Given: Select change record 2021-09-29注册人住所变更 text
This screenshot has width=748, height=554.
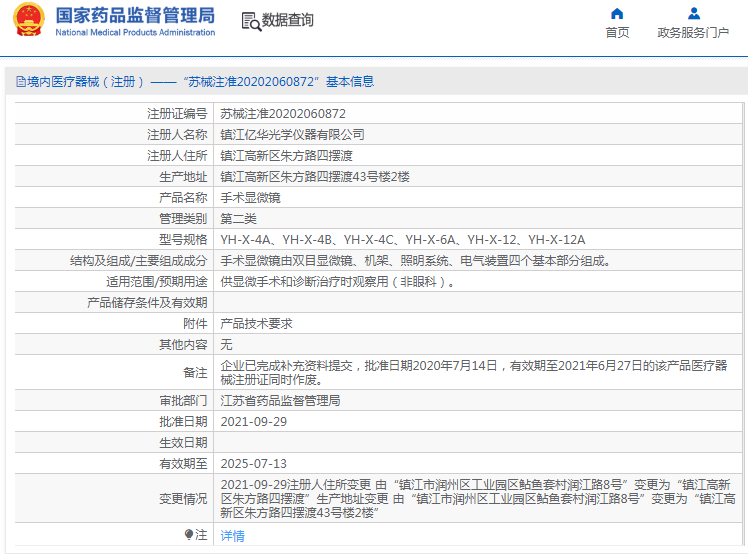Looking at the screenshot, I should [478, 499].
